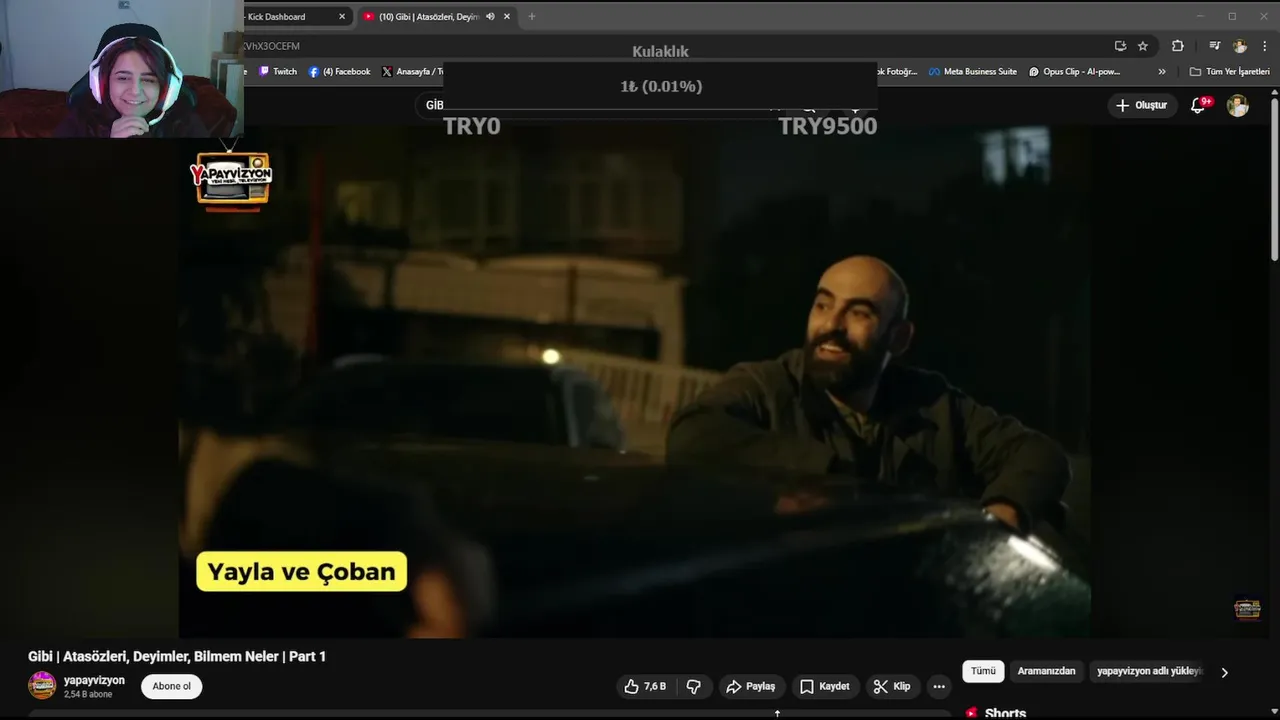The width and height of the screenshot is (1280, 720).
Task: Subscribe with the Abone ol button
Action: (171, 686)
